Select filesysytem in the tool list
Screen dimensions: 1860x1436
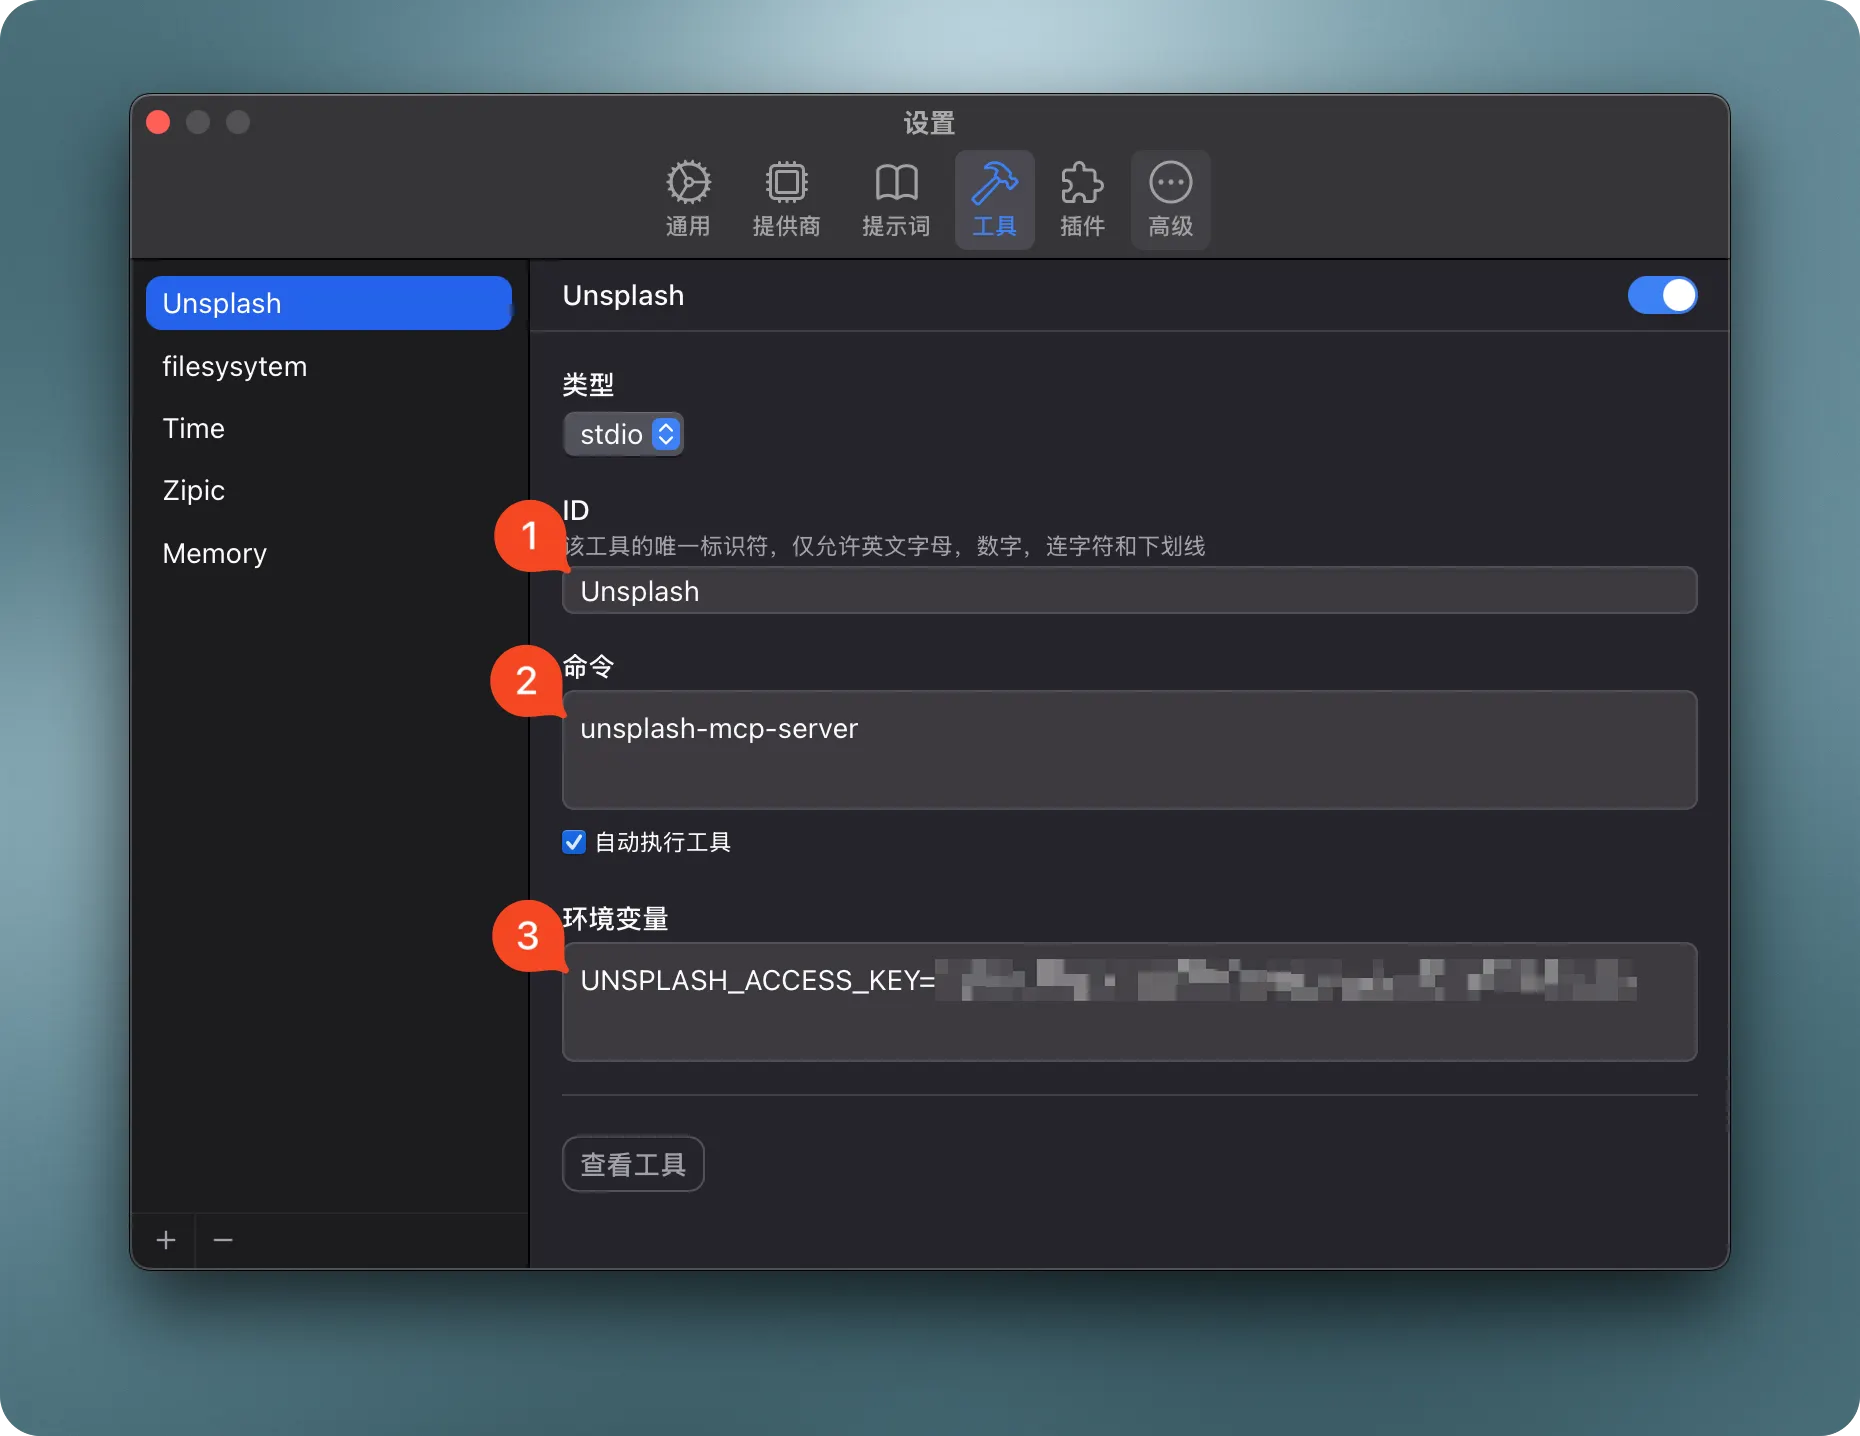coord(329,366)
